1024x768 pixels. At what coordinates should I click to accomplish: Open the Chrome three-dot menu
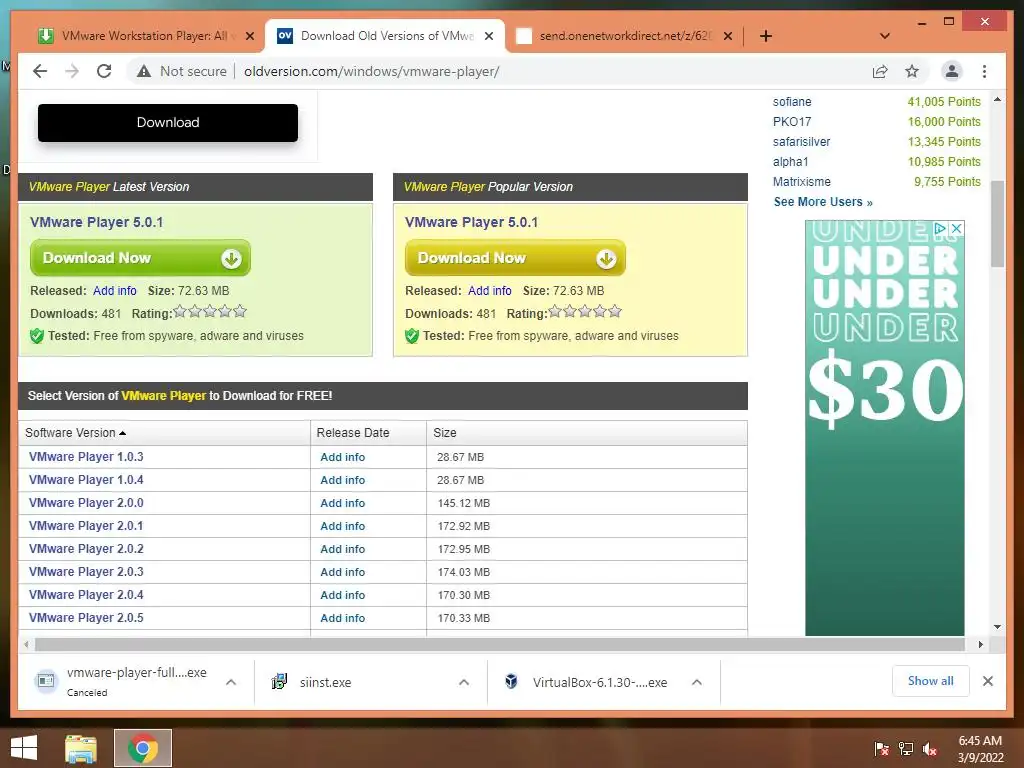[984, 71]
